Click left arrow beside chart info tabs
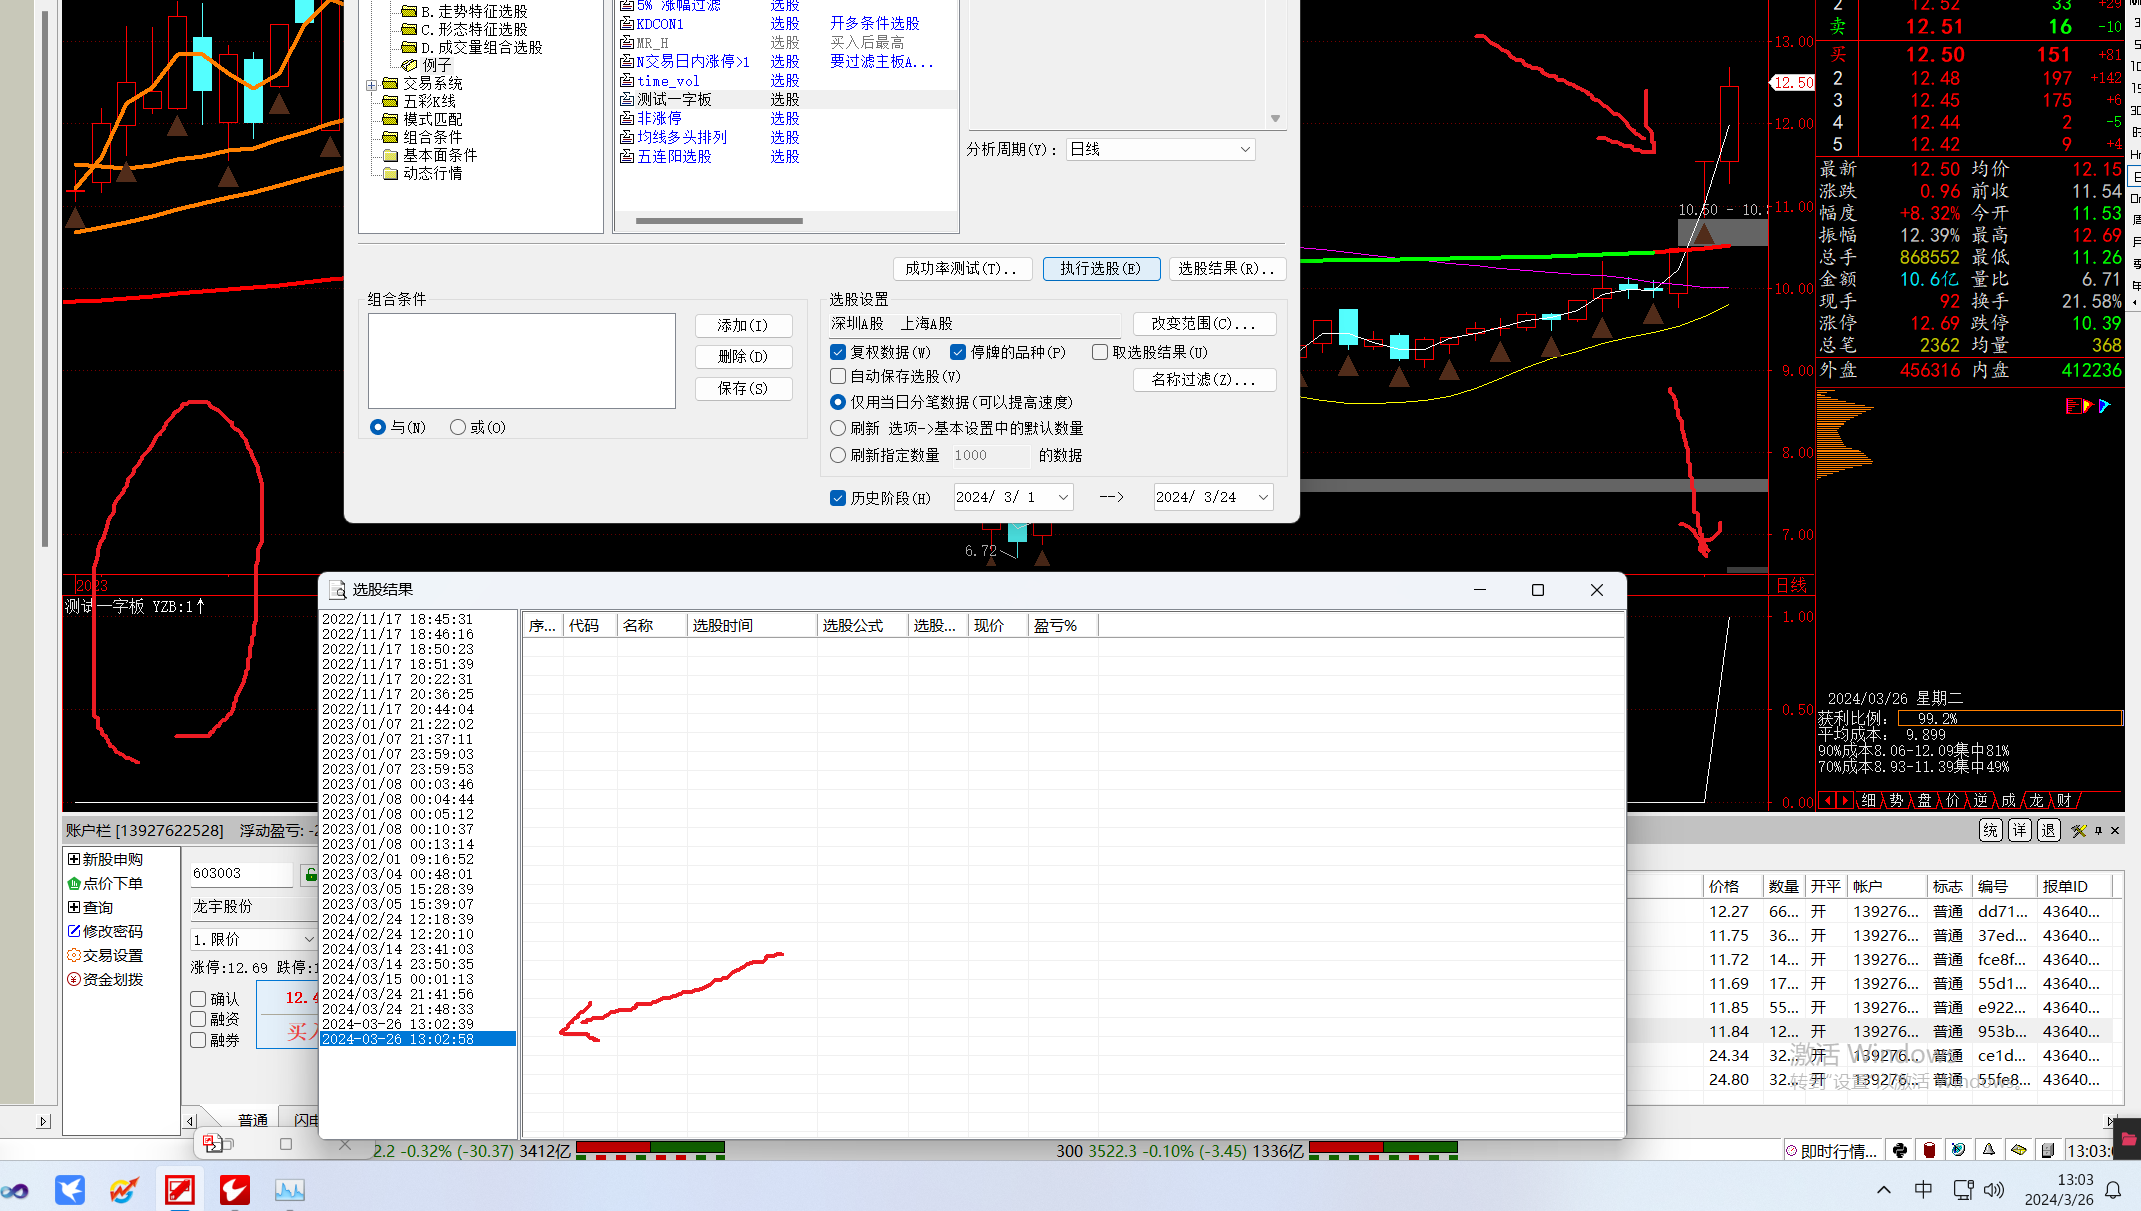This screenshot has height=1211, width=2141. [1829, 800]
